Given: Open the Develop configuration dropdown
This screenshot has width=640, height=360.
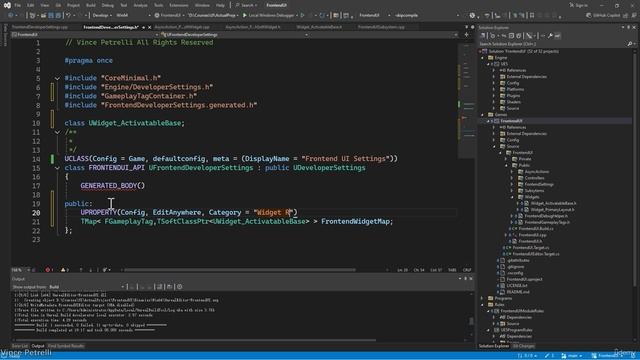Looking at the screenshot, I should coord(102,16).
